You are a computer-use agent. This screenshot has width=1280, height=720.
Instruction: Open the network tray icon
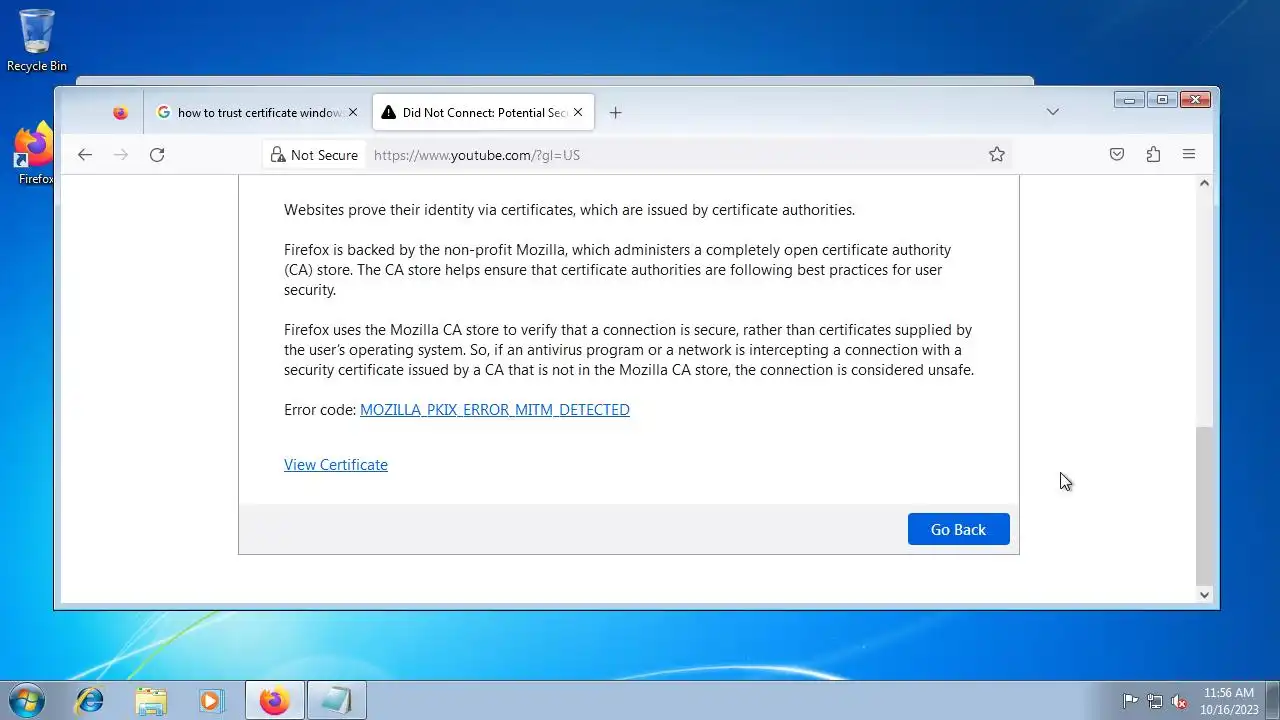pos(1155,701)
